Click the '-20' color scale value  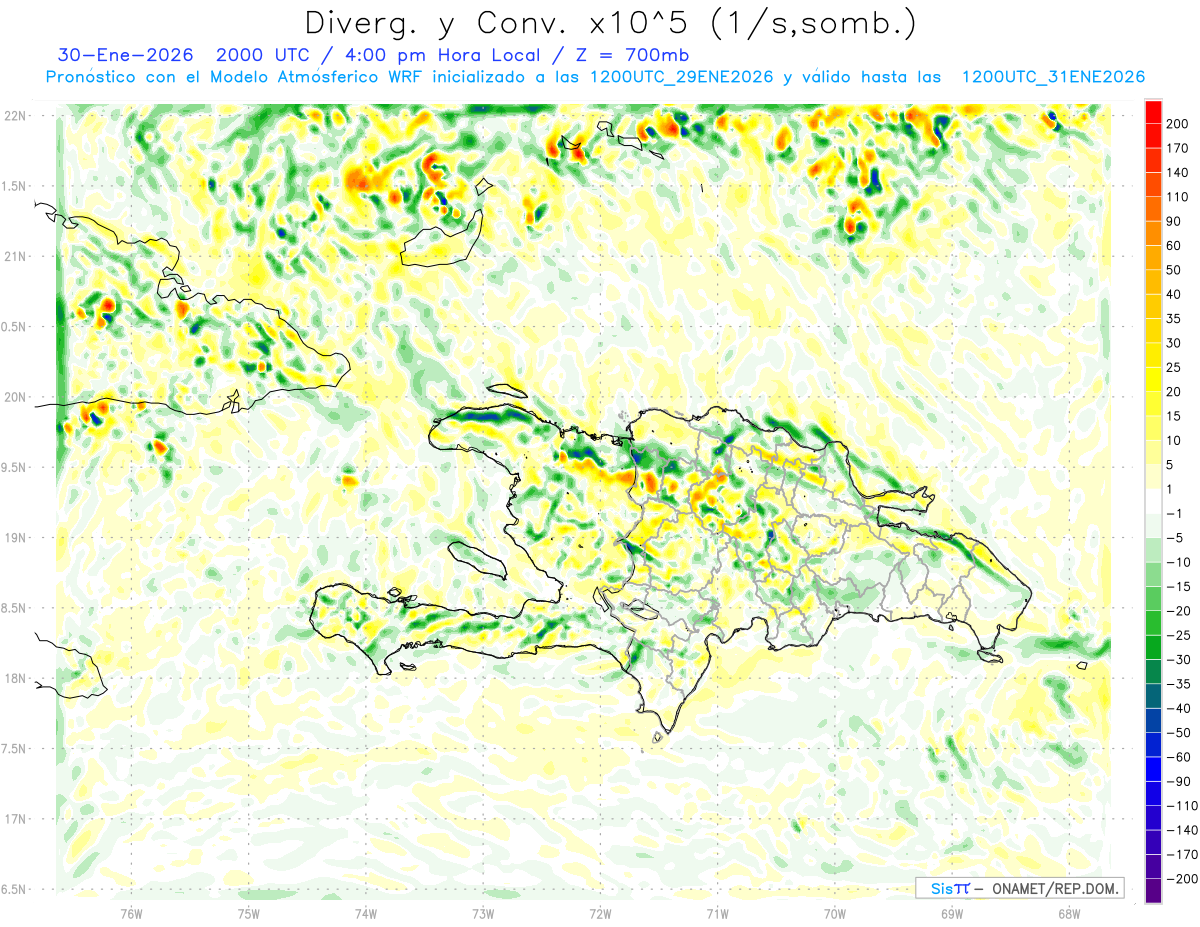(x=1177, y=611)
